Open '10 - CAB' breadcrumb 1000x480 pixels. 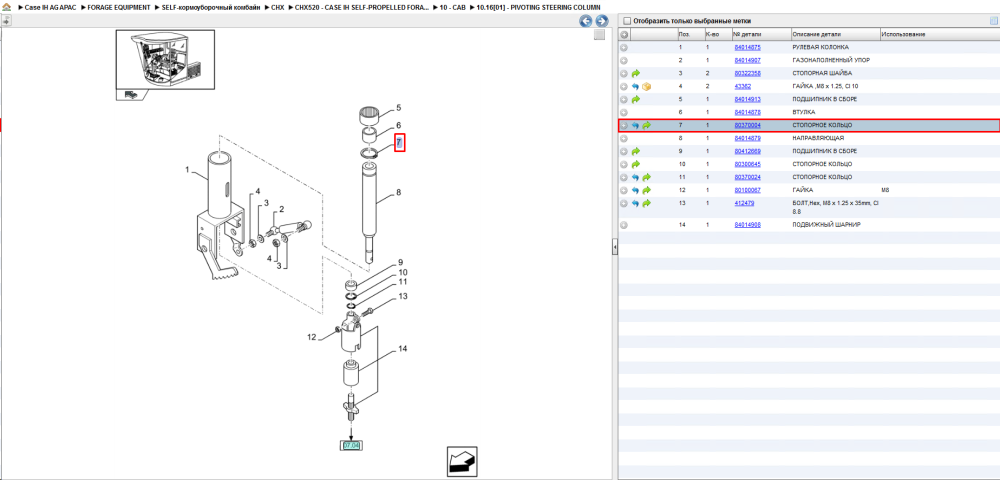453,7
